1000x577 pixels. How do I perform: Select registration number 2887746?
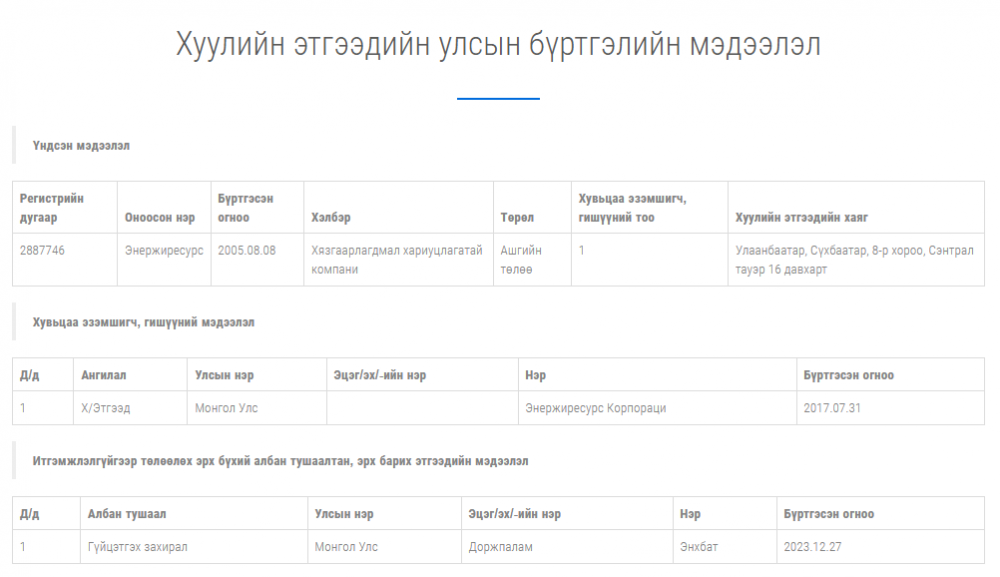click(x=43, y=251)
